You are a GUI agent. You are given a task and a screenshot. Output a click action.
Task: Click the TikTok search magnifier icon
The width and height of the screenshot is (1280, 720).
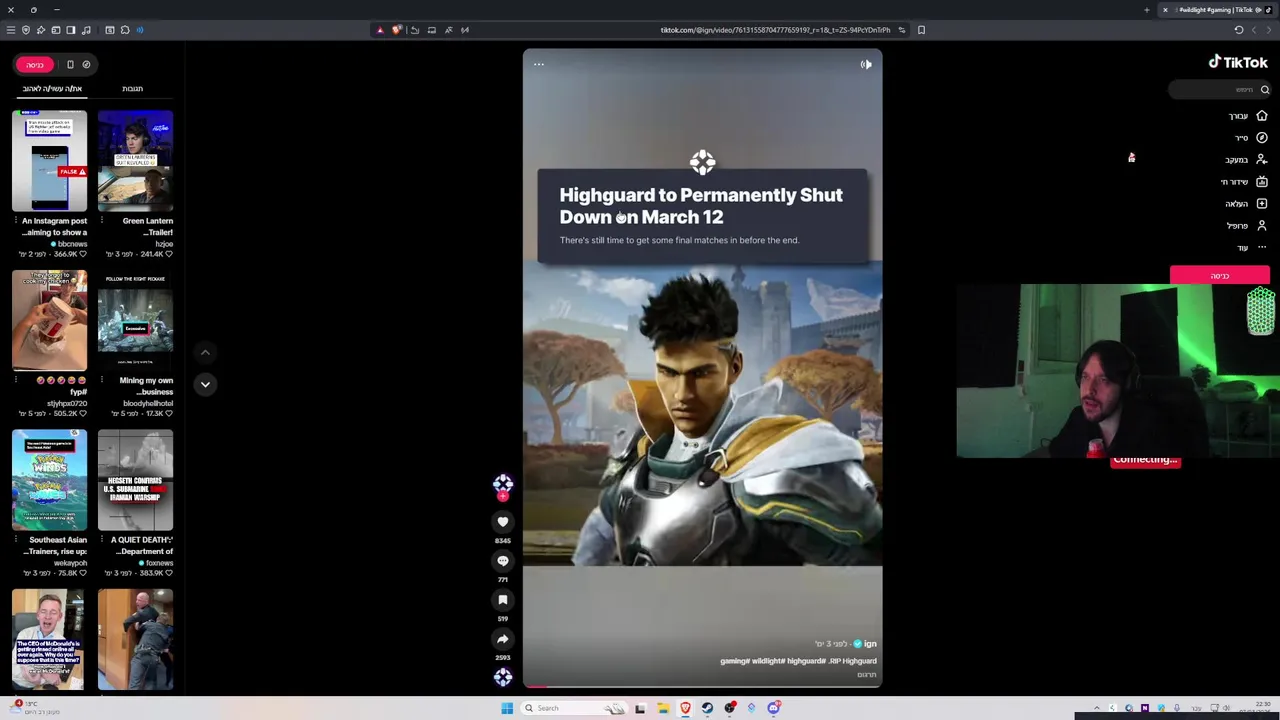tap(1264, 90)
